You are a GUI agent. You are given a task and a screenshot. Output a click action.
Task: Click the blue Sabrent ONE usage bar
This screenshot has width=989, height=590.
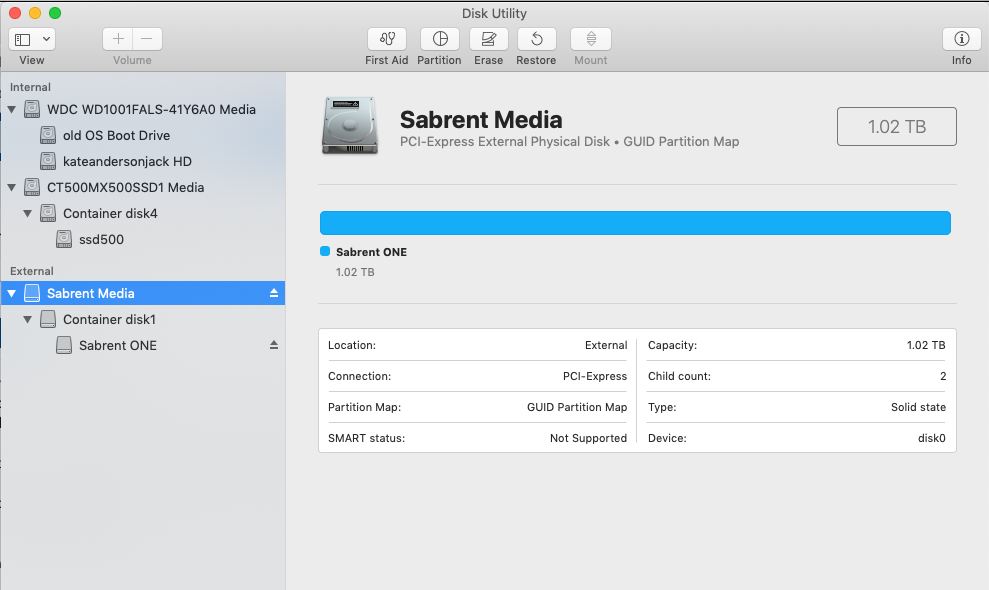click(635, 223)
